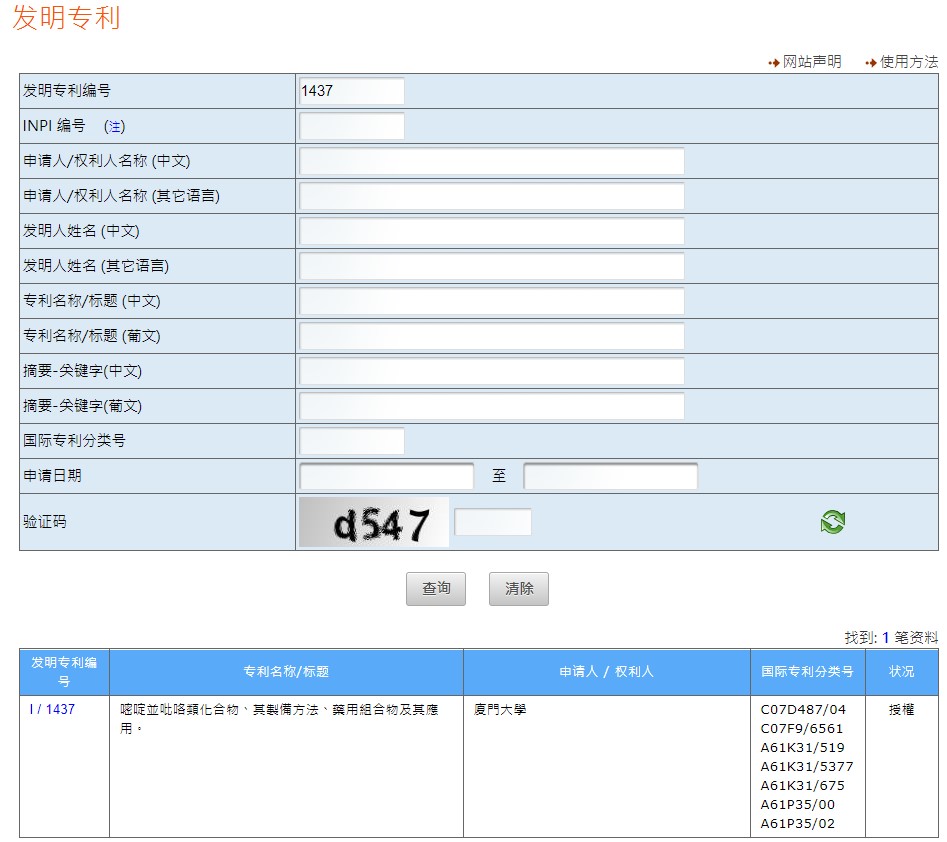Select classification code A61K31/519
The height and width of the screenshot is (842, 947).
(802, 747)
